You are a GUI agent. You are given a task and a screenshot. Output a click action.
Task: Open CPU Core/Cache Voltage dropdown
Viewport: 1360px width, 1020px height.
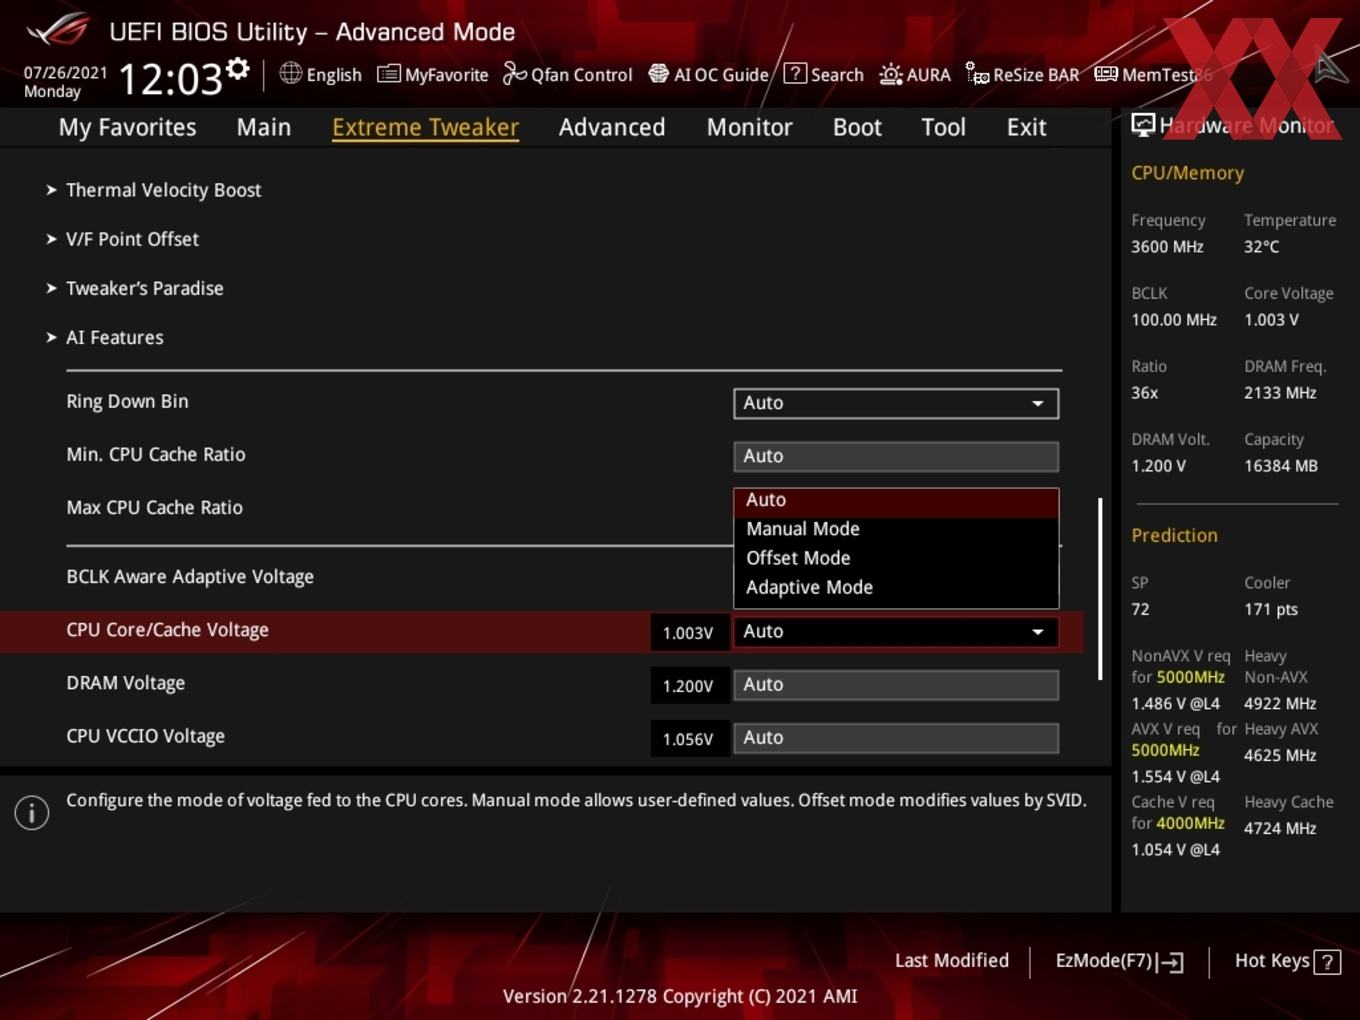pyautogui.click(x=896, y=631)
